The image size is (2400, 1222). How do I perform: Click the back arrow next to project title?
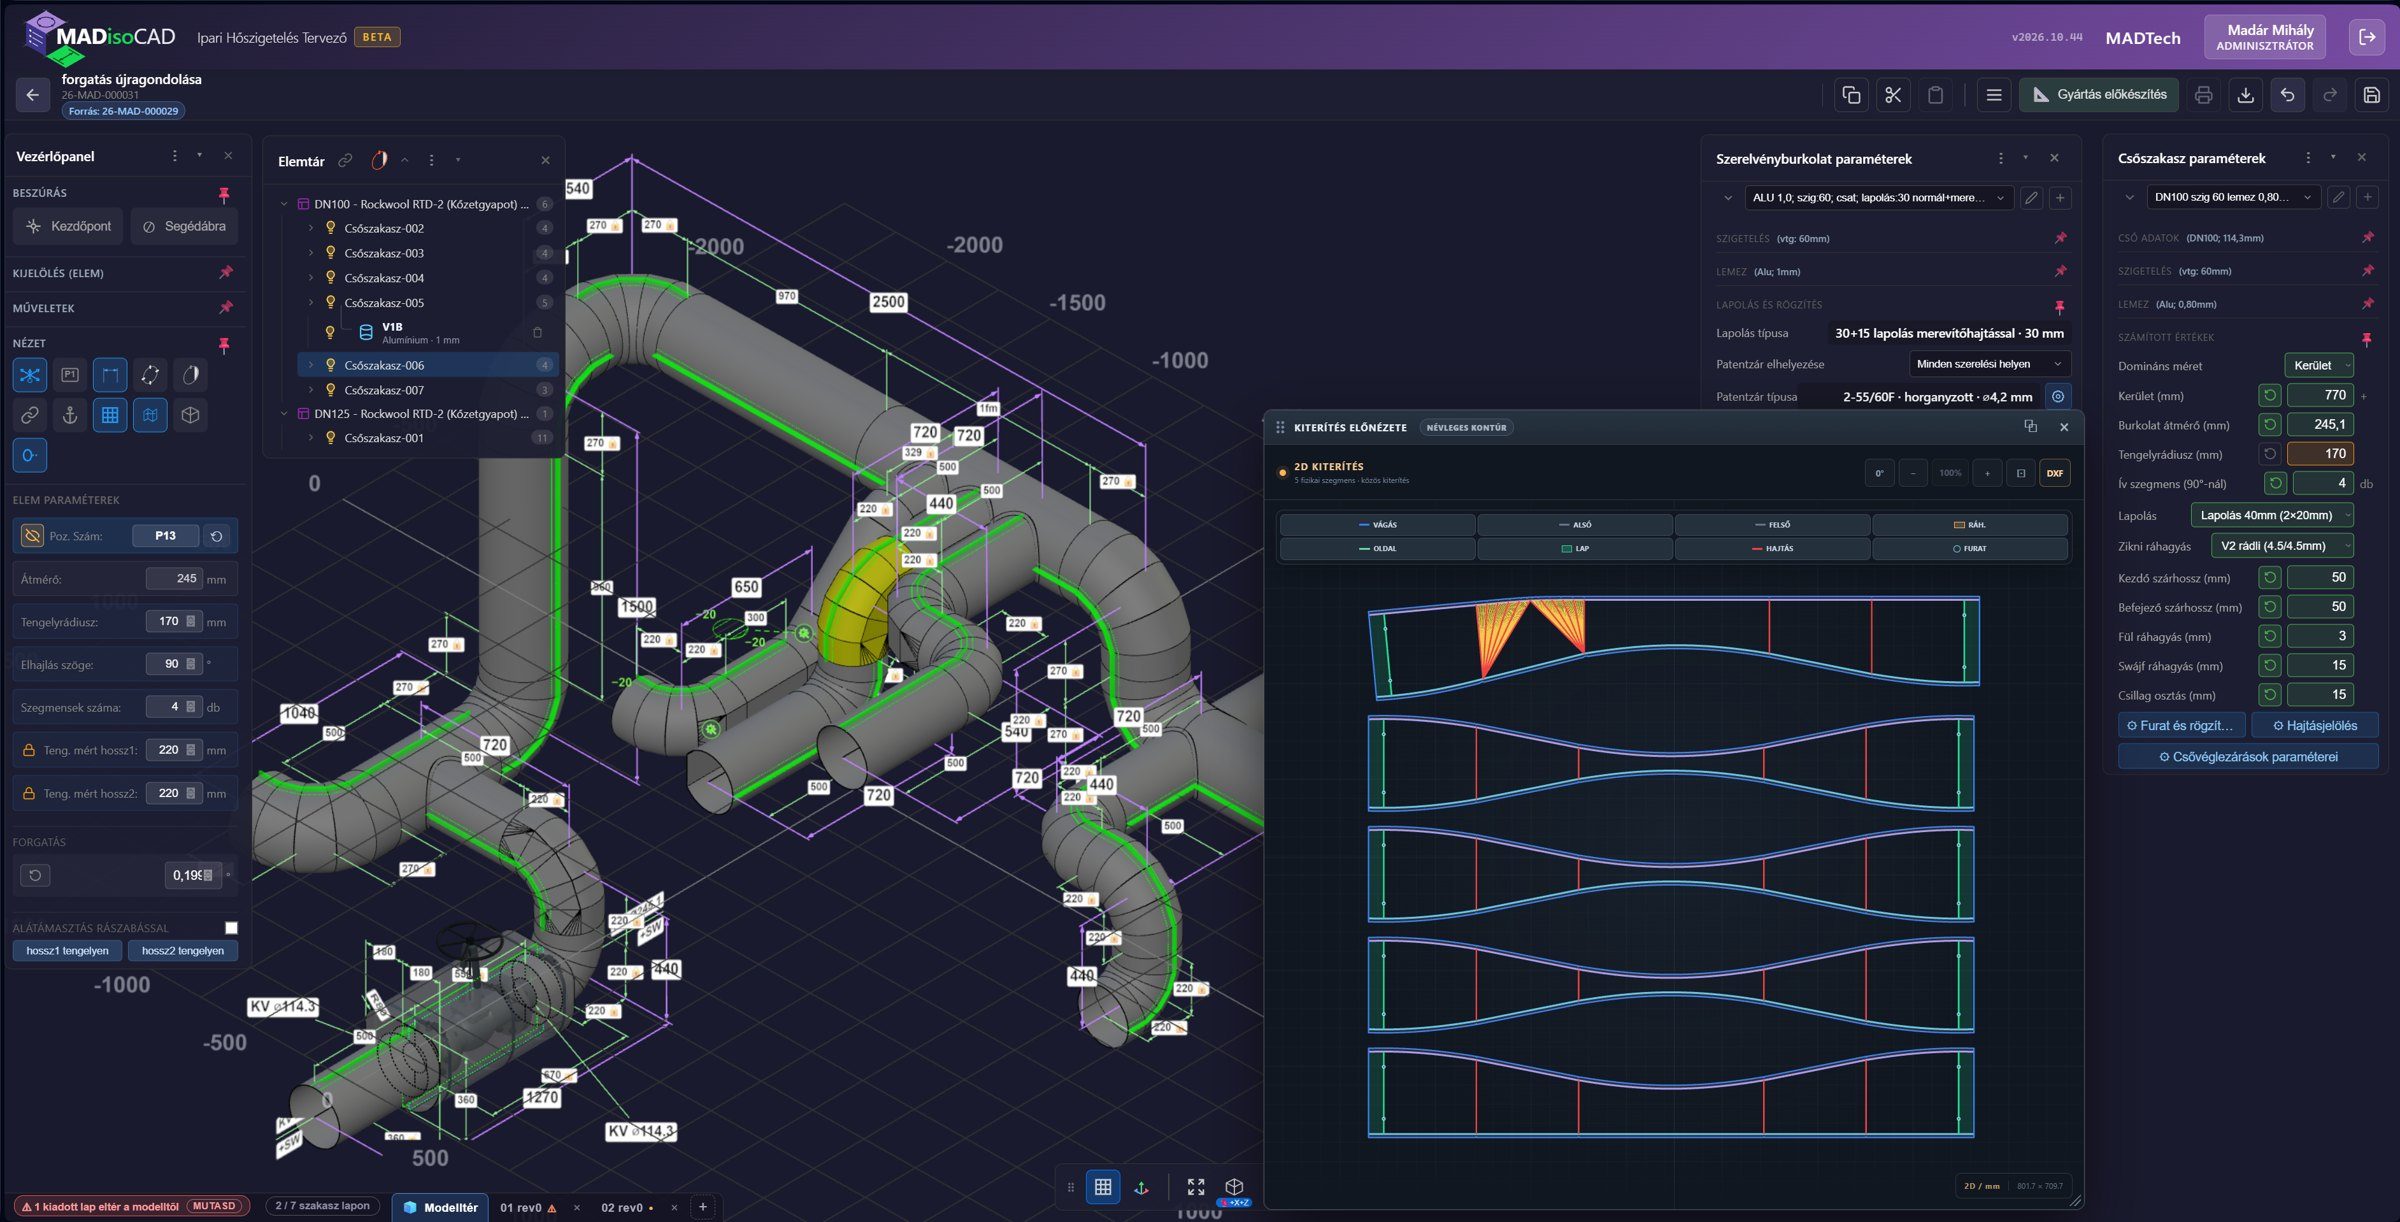pos(33,95)
